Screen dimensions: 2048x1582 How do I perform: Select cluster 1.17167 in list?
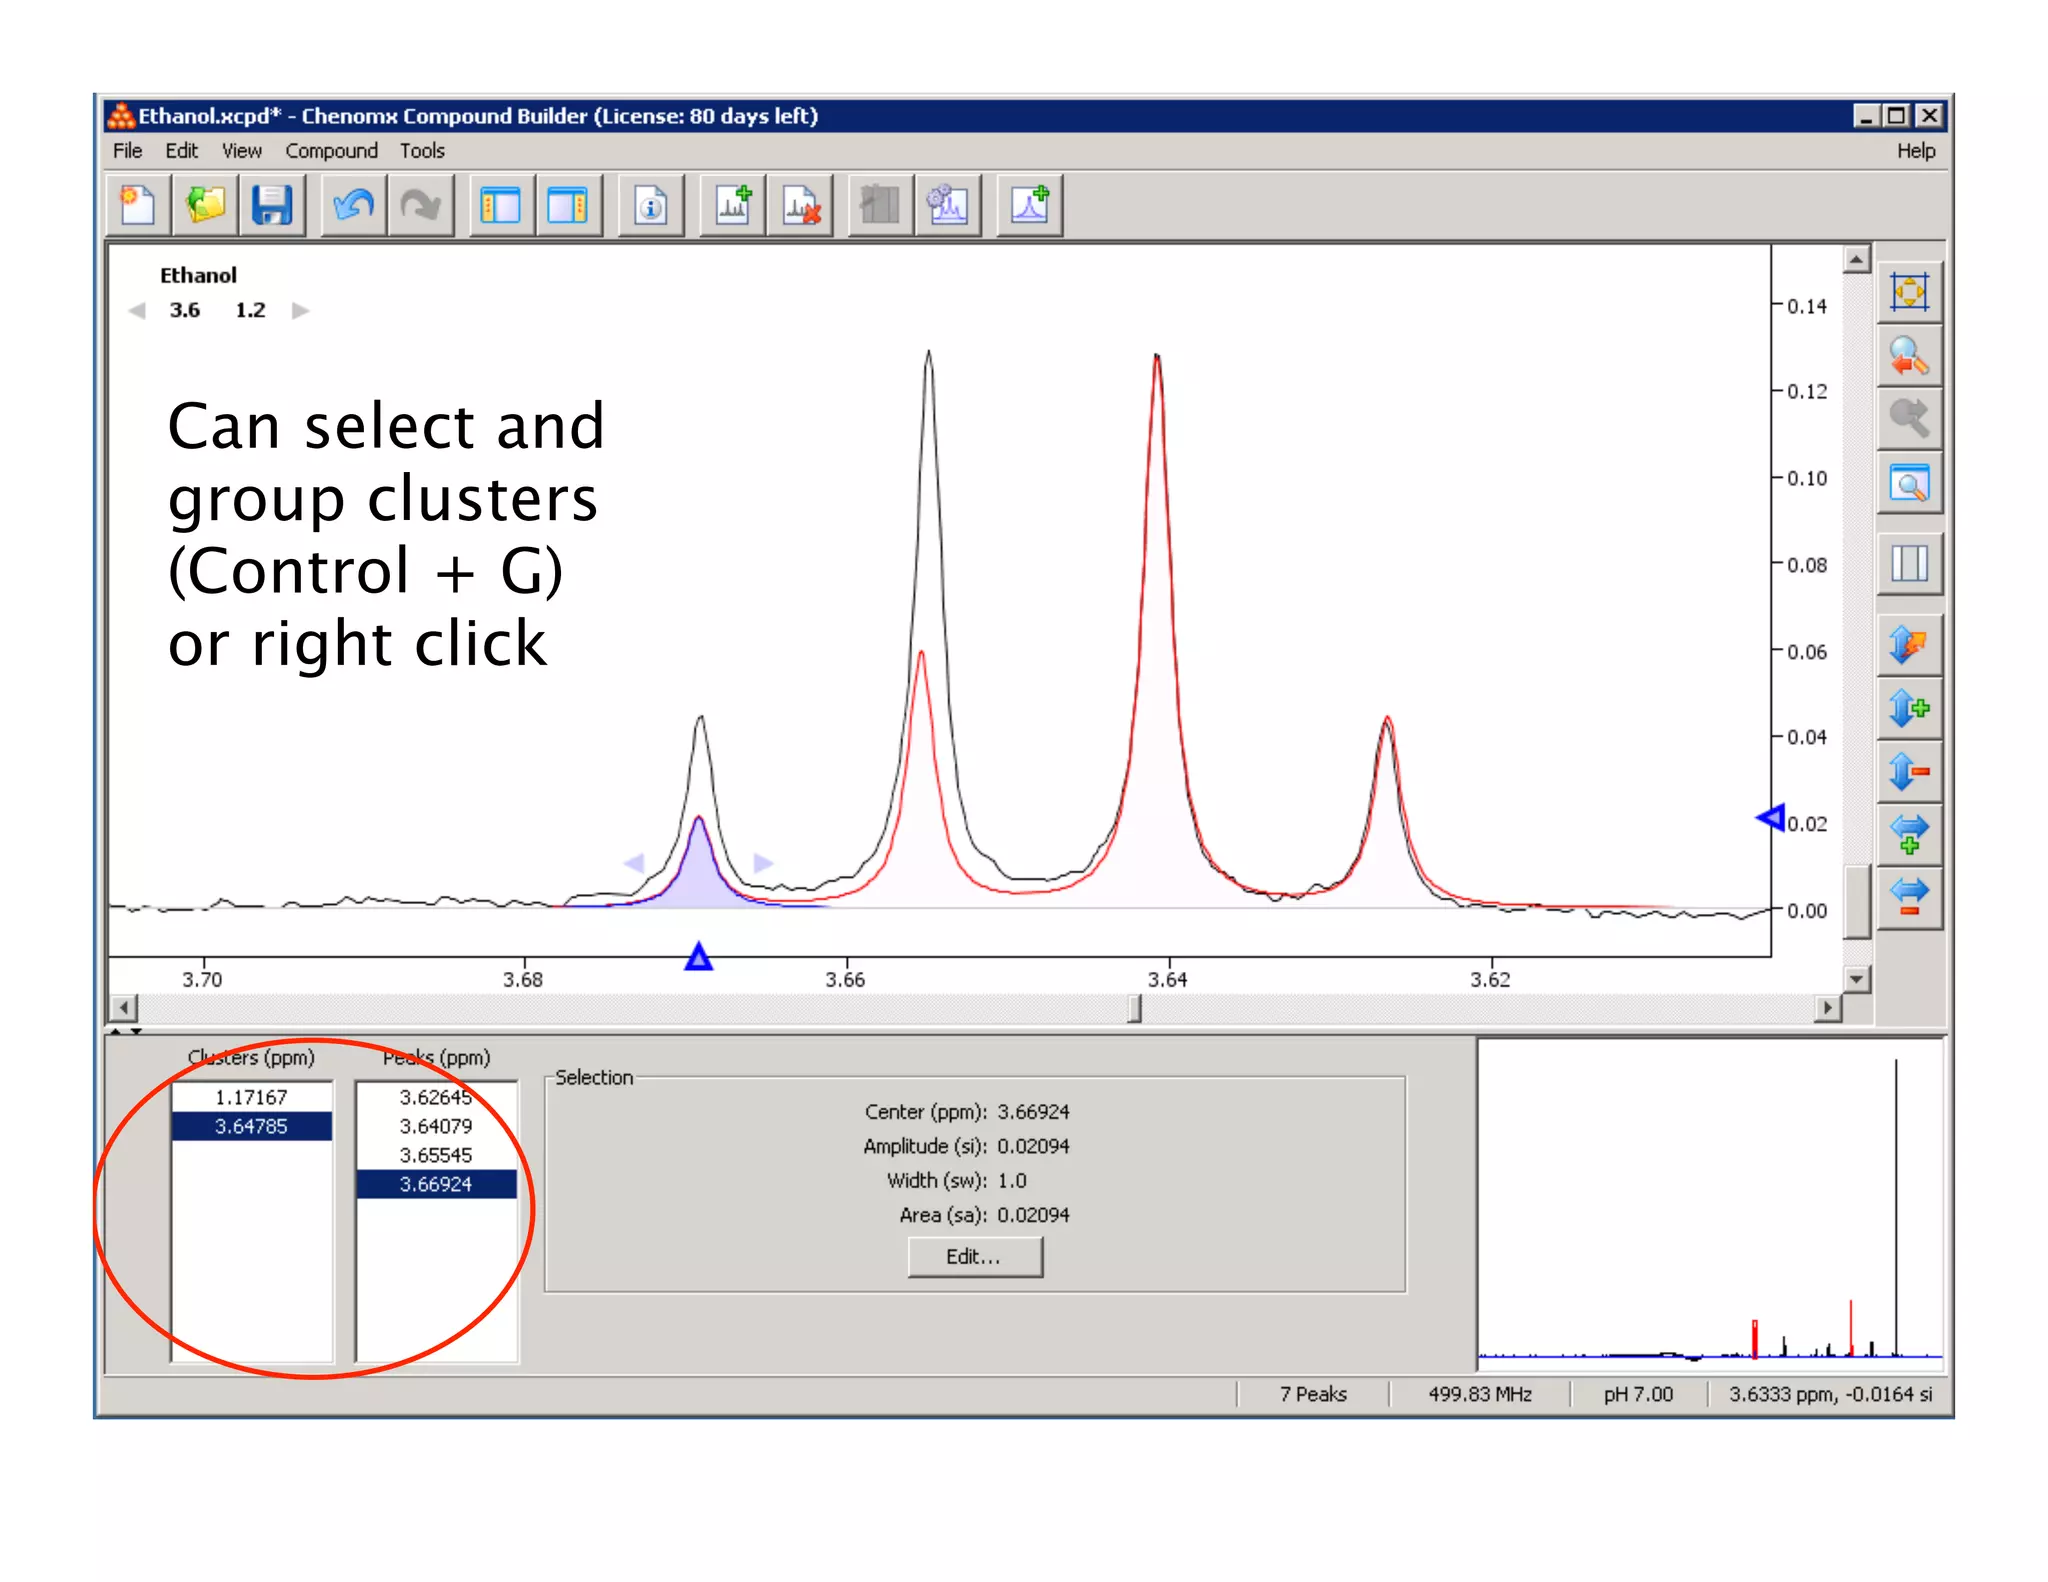coord(251,1098)
